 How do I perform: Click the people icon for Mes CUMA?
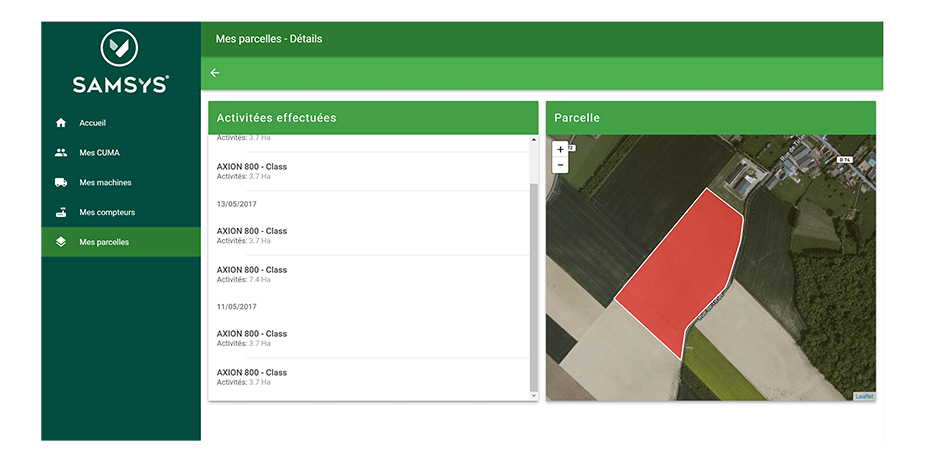click(61, 153)
